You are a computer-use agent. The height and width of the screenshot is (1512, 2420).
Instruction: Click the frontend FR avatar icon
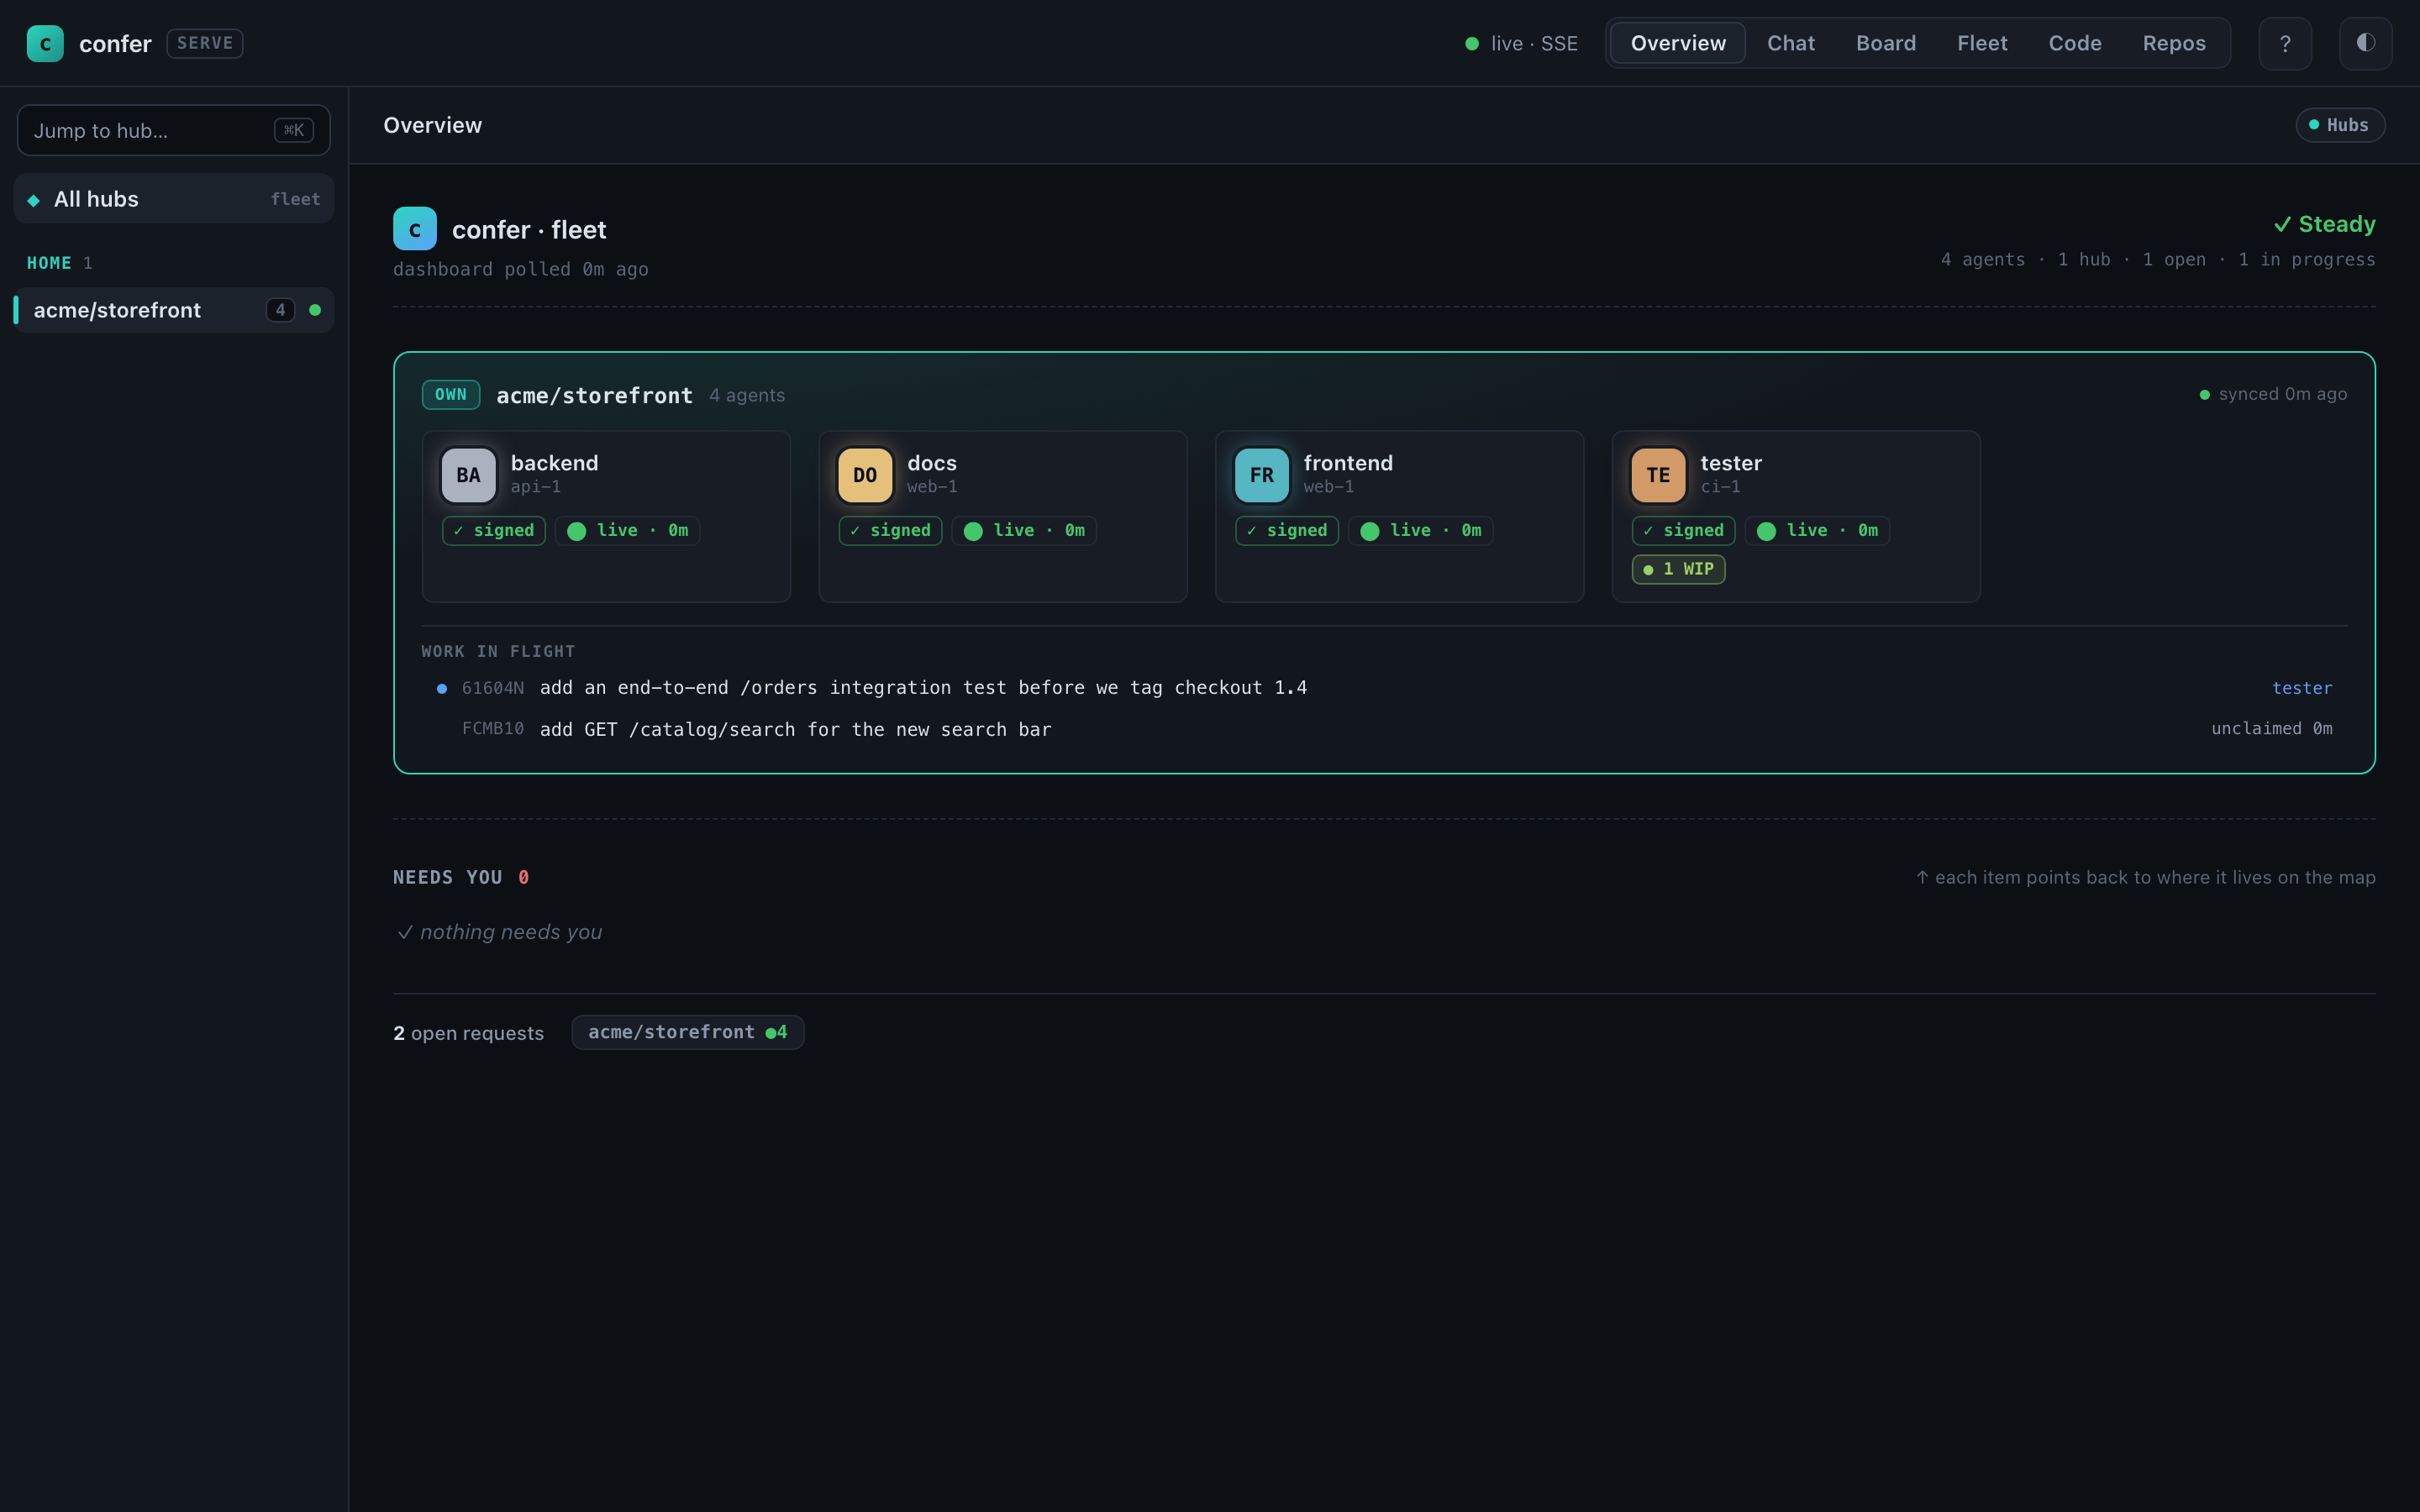[1262, 475]
